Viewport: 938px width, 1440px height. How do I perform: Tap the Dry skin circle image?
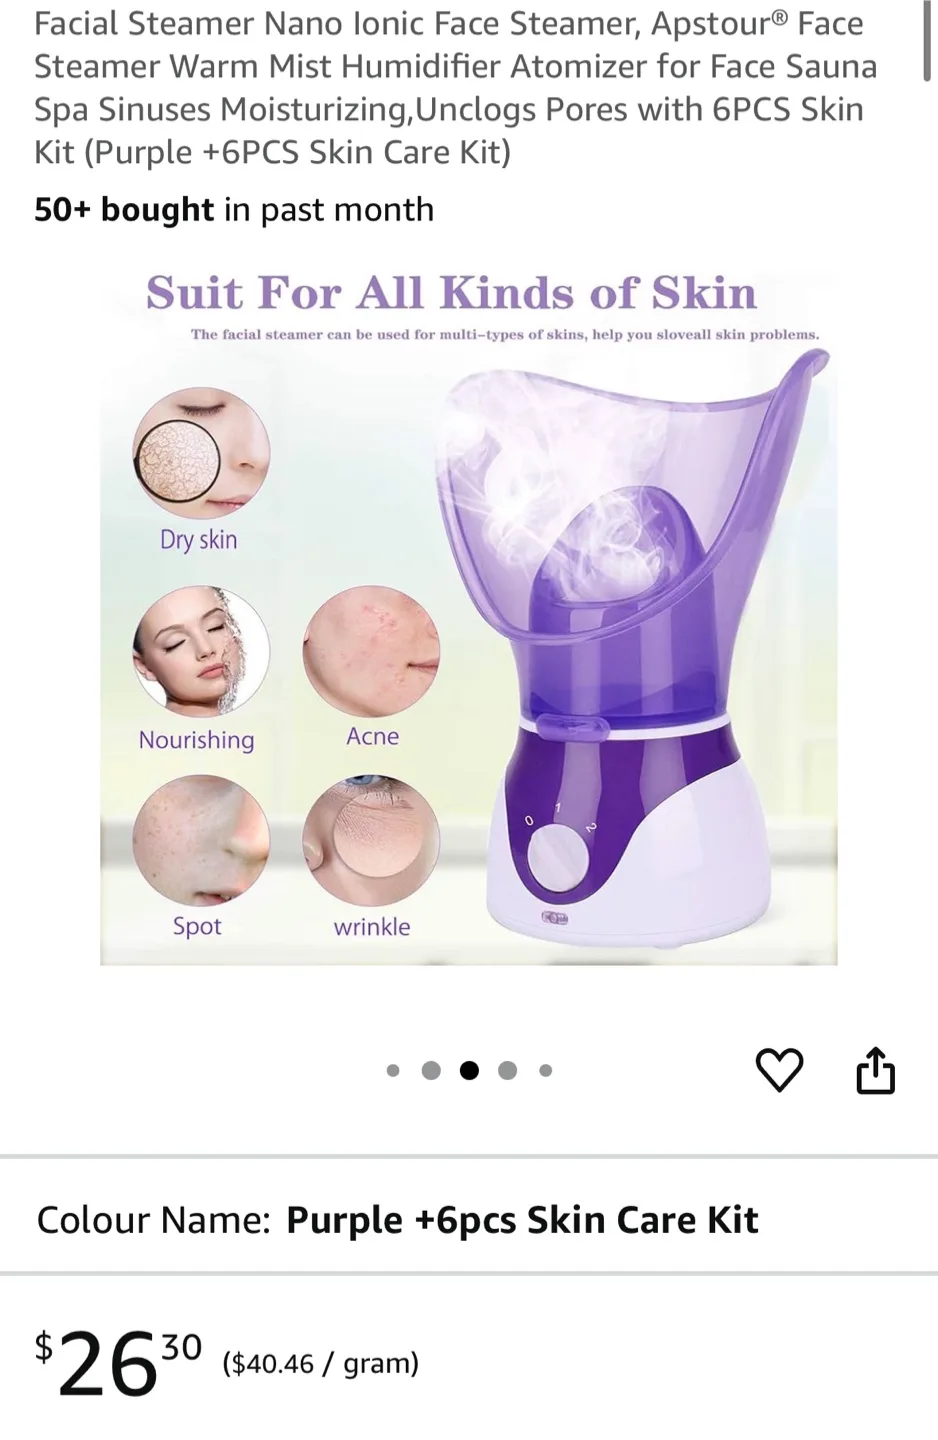coord(201,453)
